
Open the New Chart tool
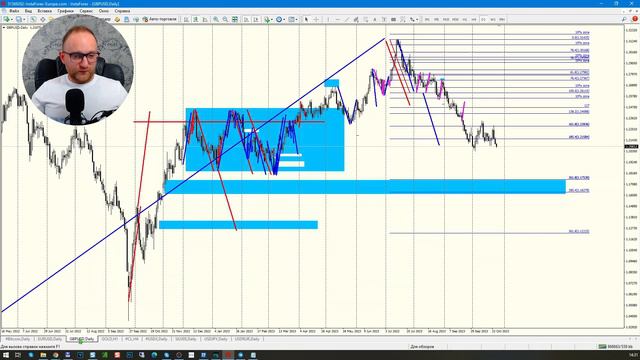coord(7,19)
